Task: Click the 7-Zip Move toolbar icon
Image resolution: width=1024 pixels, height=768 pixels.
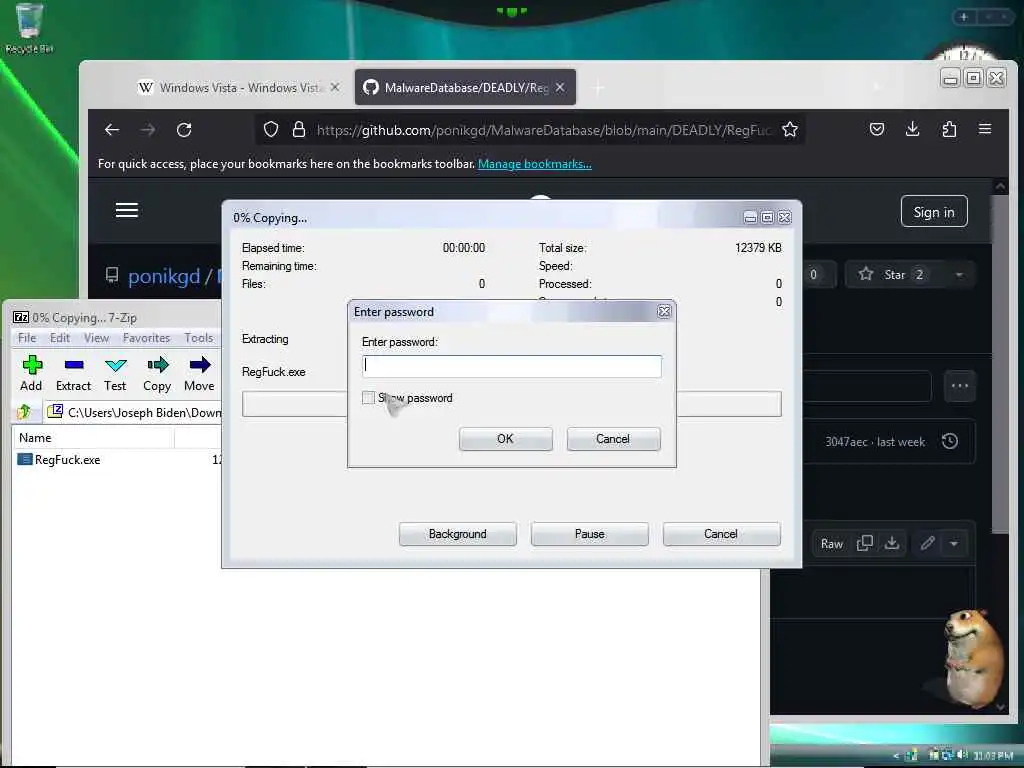Action: pos(199,373)
